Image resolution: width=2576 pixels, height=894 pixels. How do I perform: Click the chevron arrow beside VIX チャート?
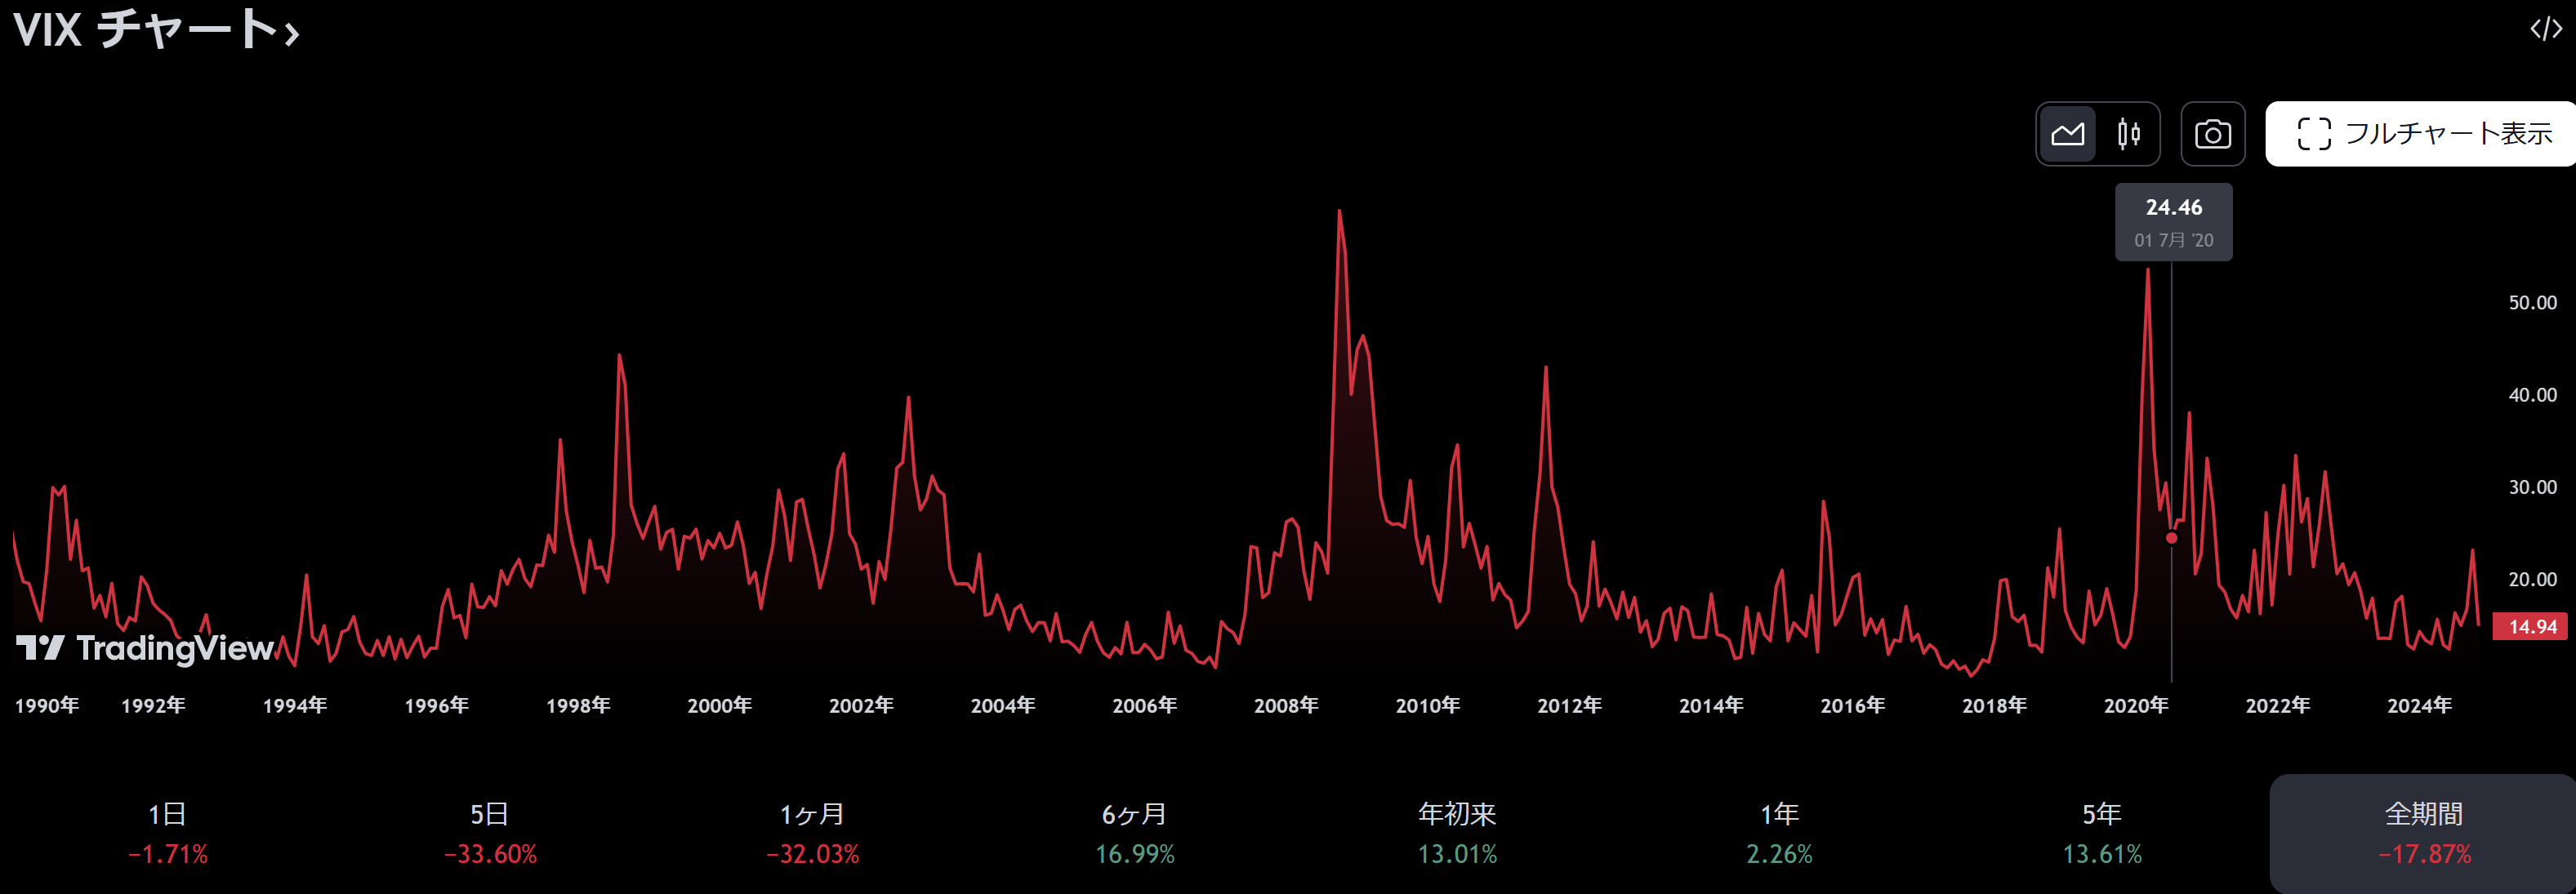(x=291, y=36)
